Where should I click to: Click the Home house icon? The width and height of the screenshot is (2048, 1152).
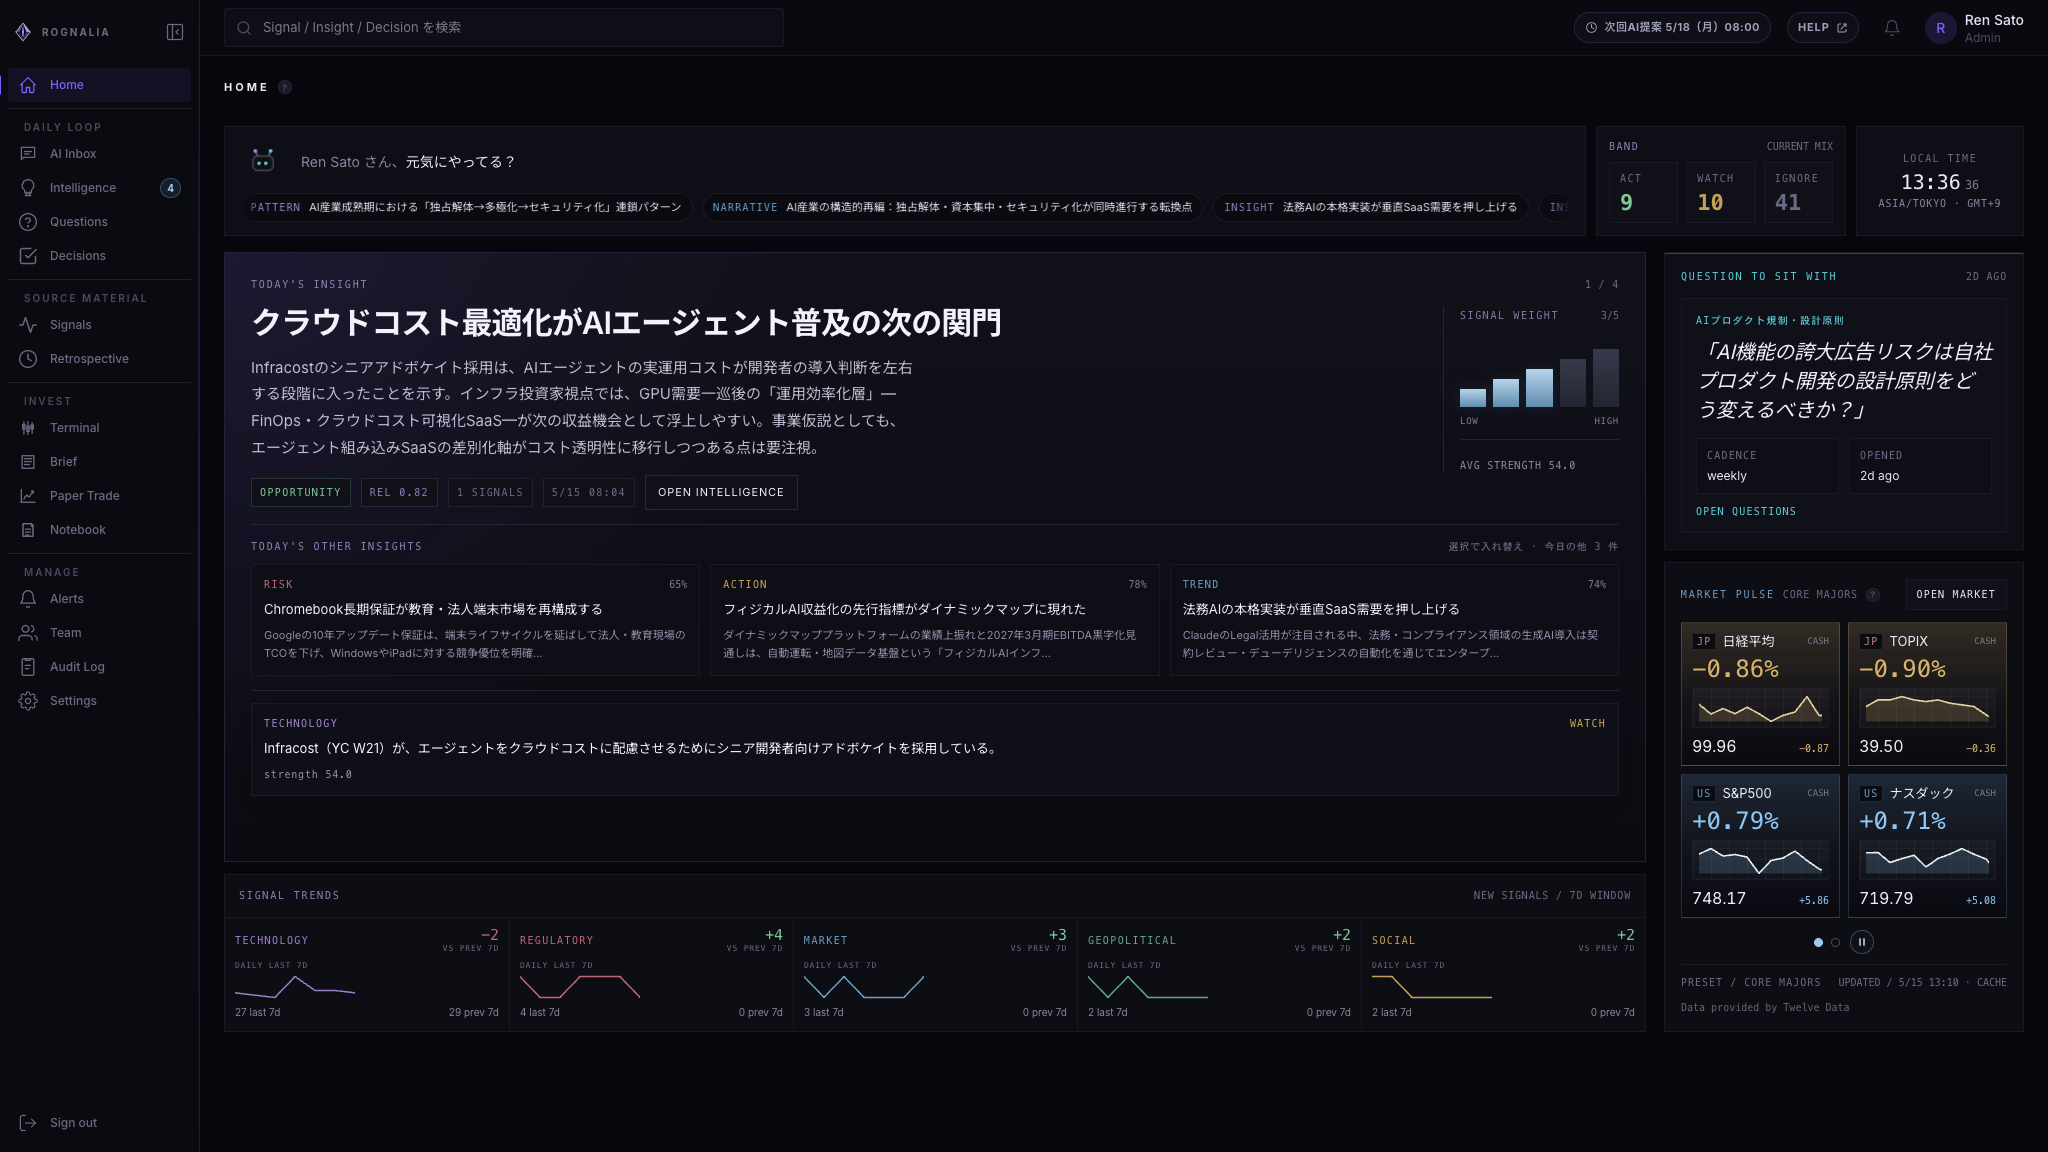click(x=28, y=85)
